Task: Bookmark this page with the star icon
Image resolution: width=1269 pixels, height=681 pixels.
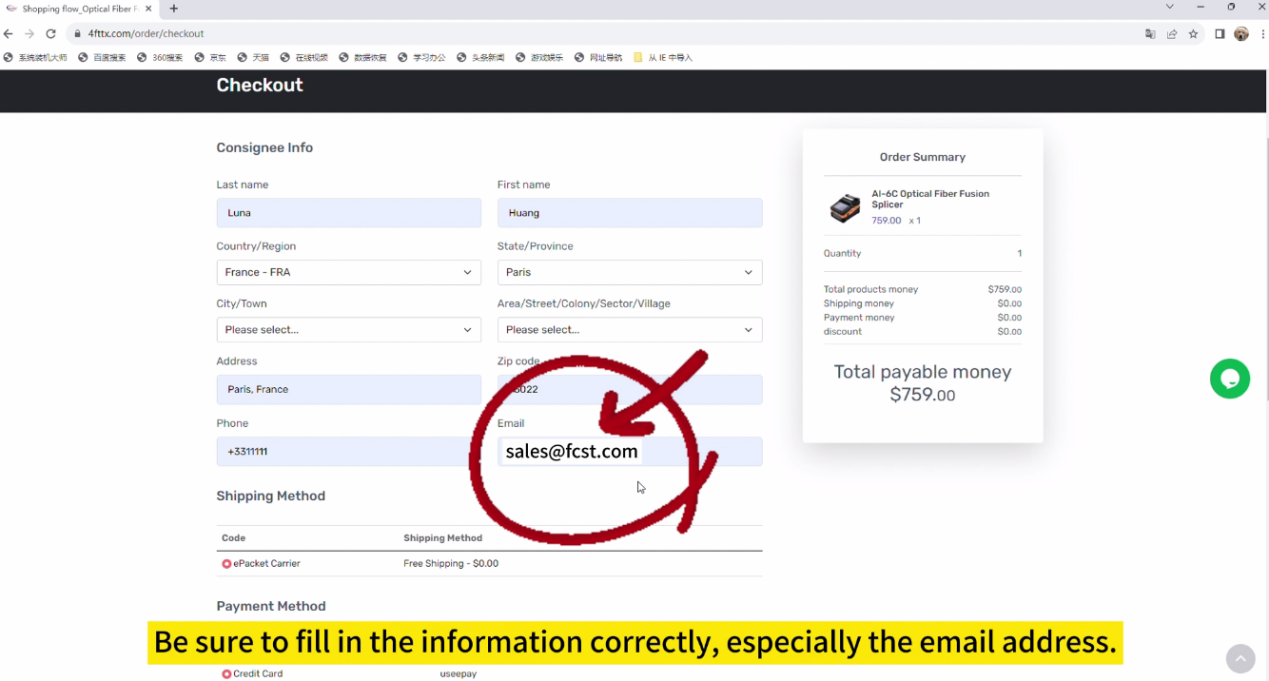Action: (1193, 34)
